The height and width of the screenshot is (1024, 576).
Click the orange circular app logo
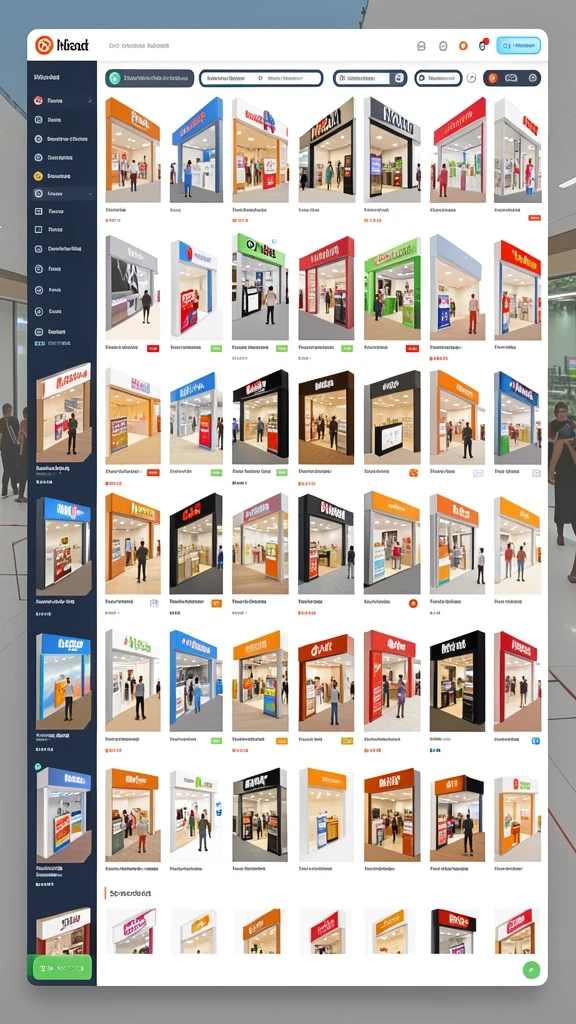pyautogui.click(x=44, y=45)
